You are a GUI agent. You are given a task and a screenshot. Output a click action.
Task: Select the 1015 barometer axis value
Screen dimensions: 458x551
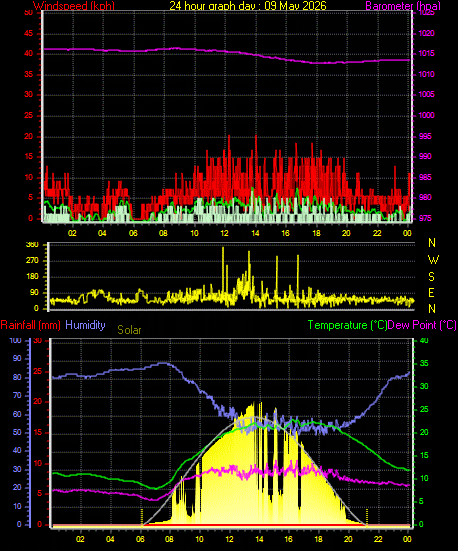click(426, 54)
